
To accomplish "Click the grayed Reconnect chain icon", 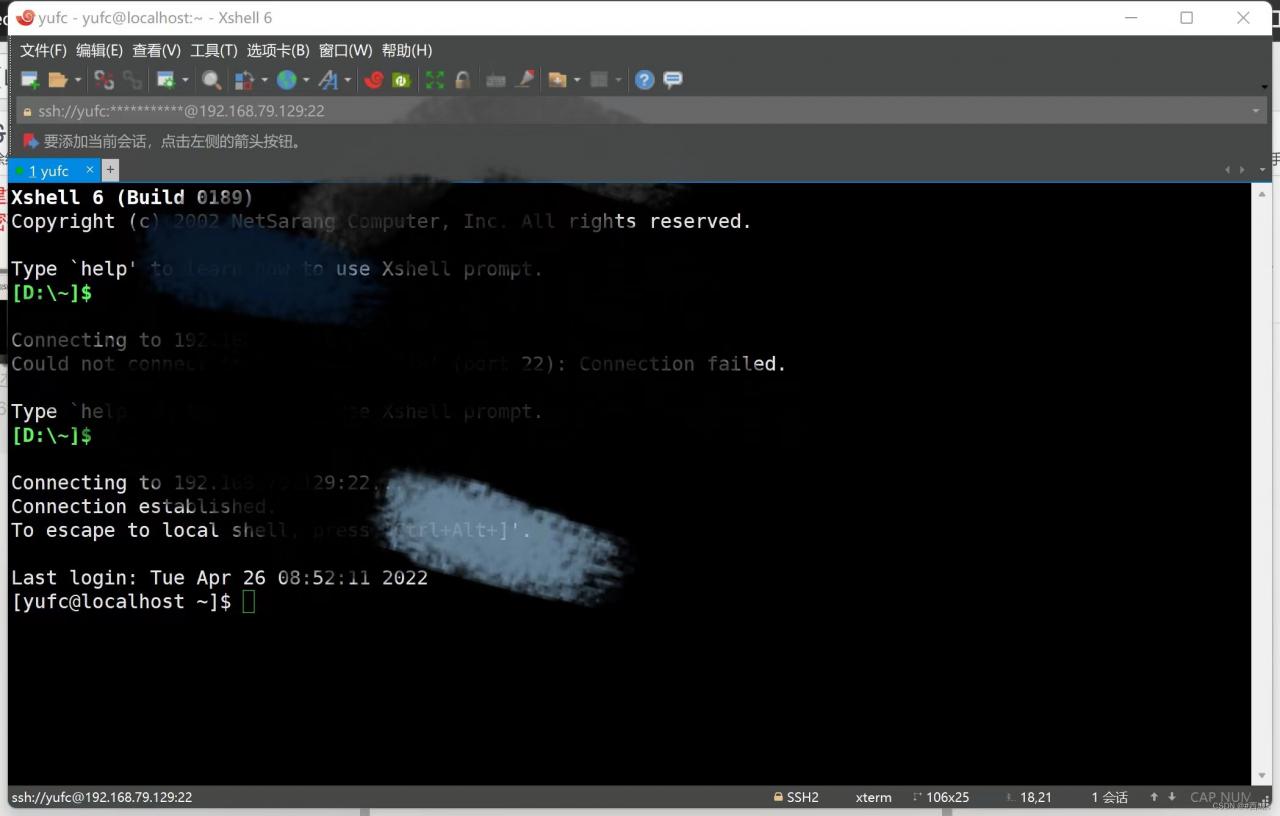I will pos(132,80).
